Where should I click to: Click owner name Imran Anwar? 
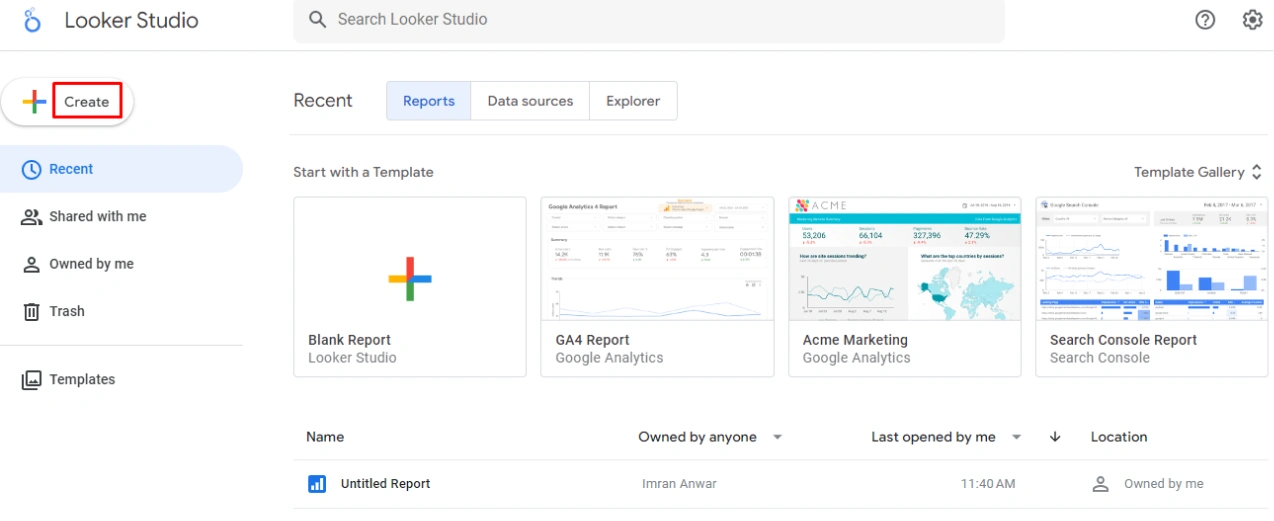(x=679, y=484)
